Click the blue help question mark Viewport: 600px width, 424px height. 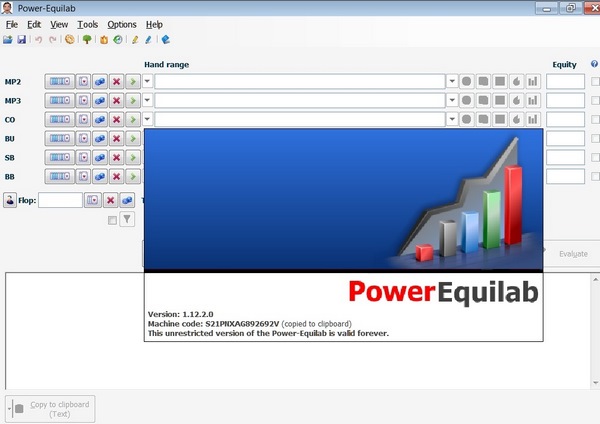tap(594, 64)
